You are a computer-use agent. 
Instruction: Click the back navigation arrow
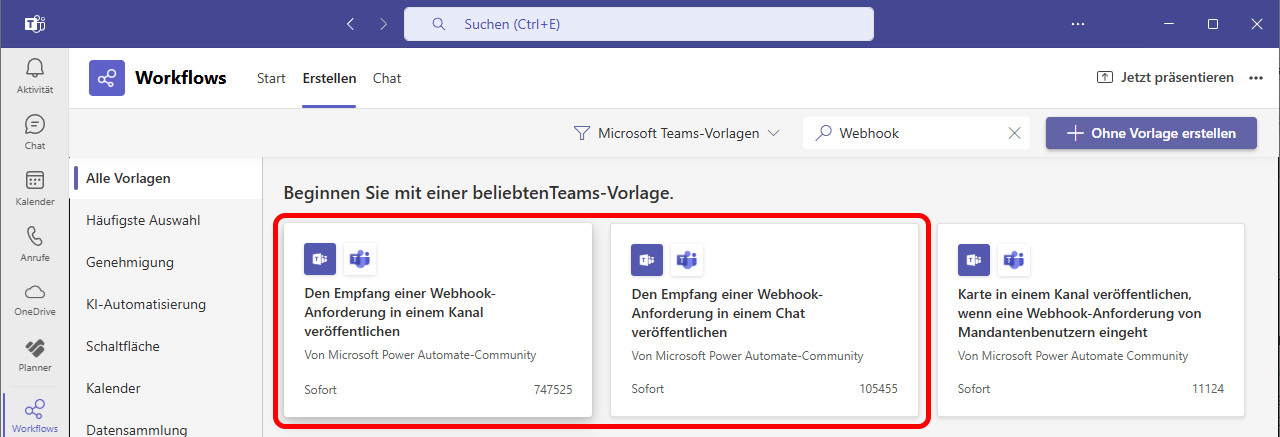coord(350,24)
